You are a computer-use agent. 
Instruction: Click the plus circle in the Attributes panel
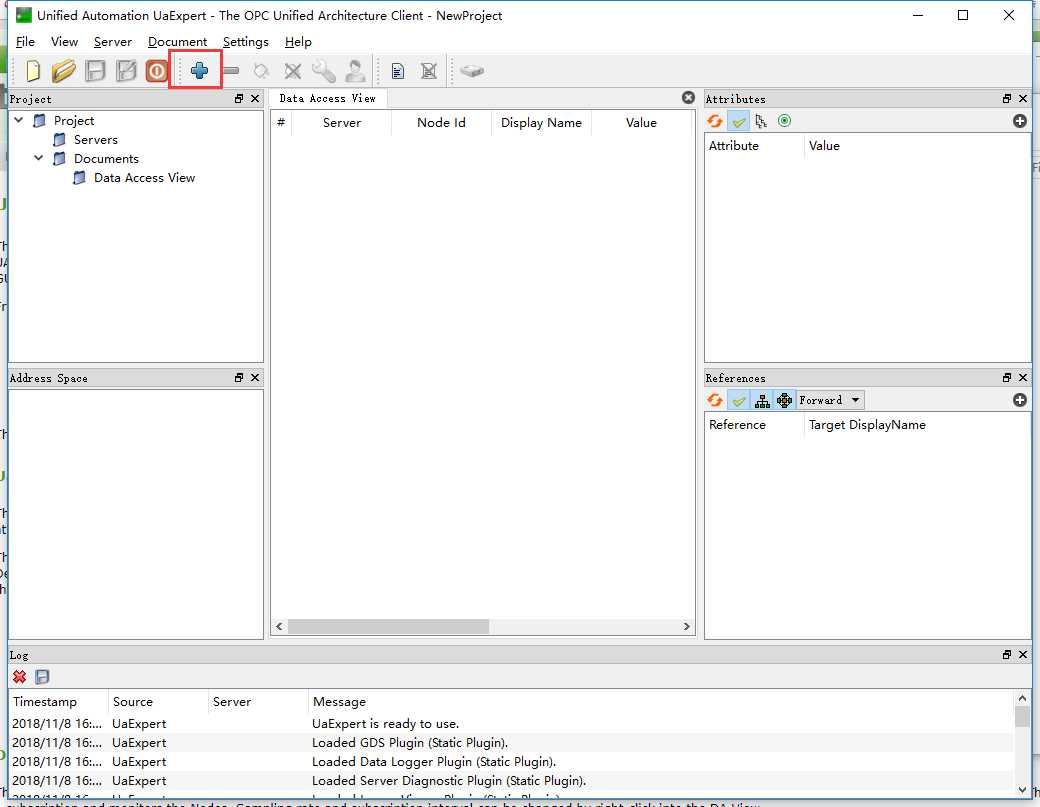pyautogui.click(x=1019, y=121)
